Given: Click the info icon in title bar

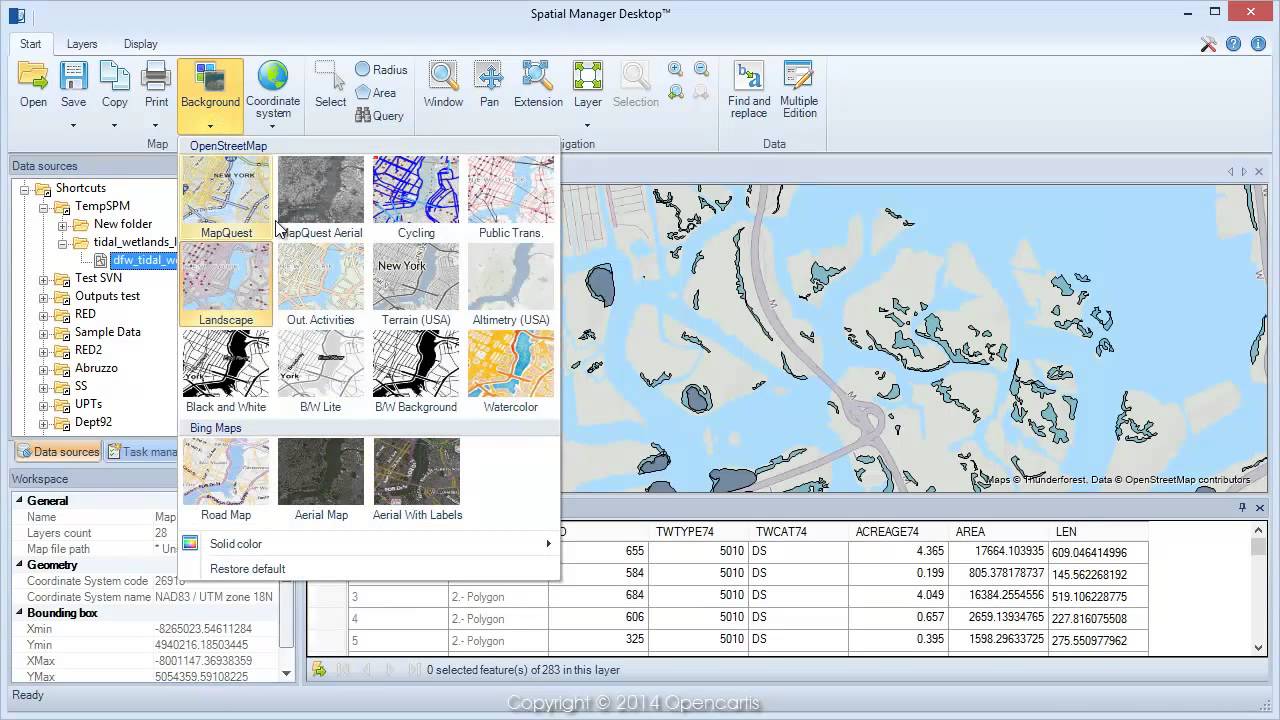Looking at the screenshot, I should pos(1258,44).
